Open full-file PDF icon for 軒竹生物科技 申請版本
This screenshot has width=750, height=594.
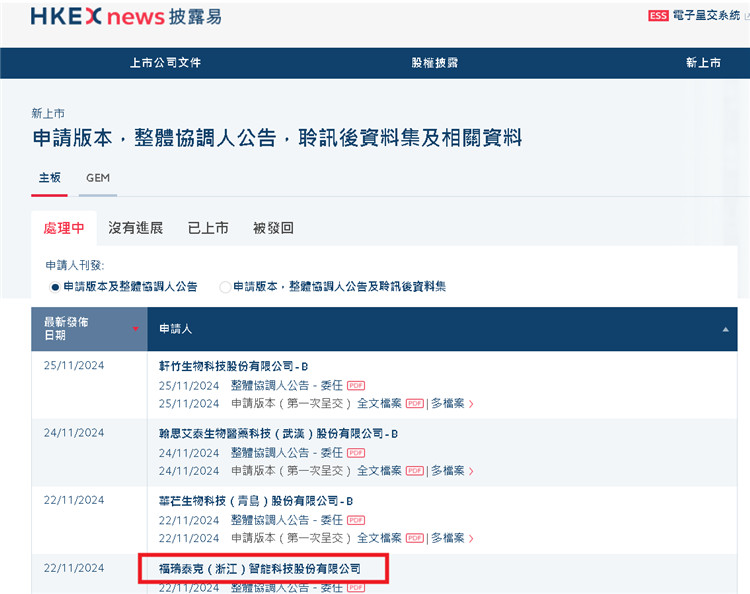pos(415,404)
